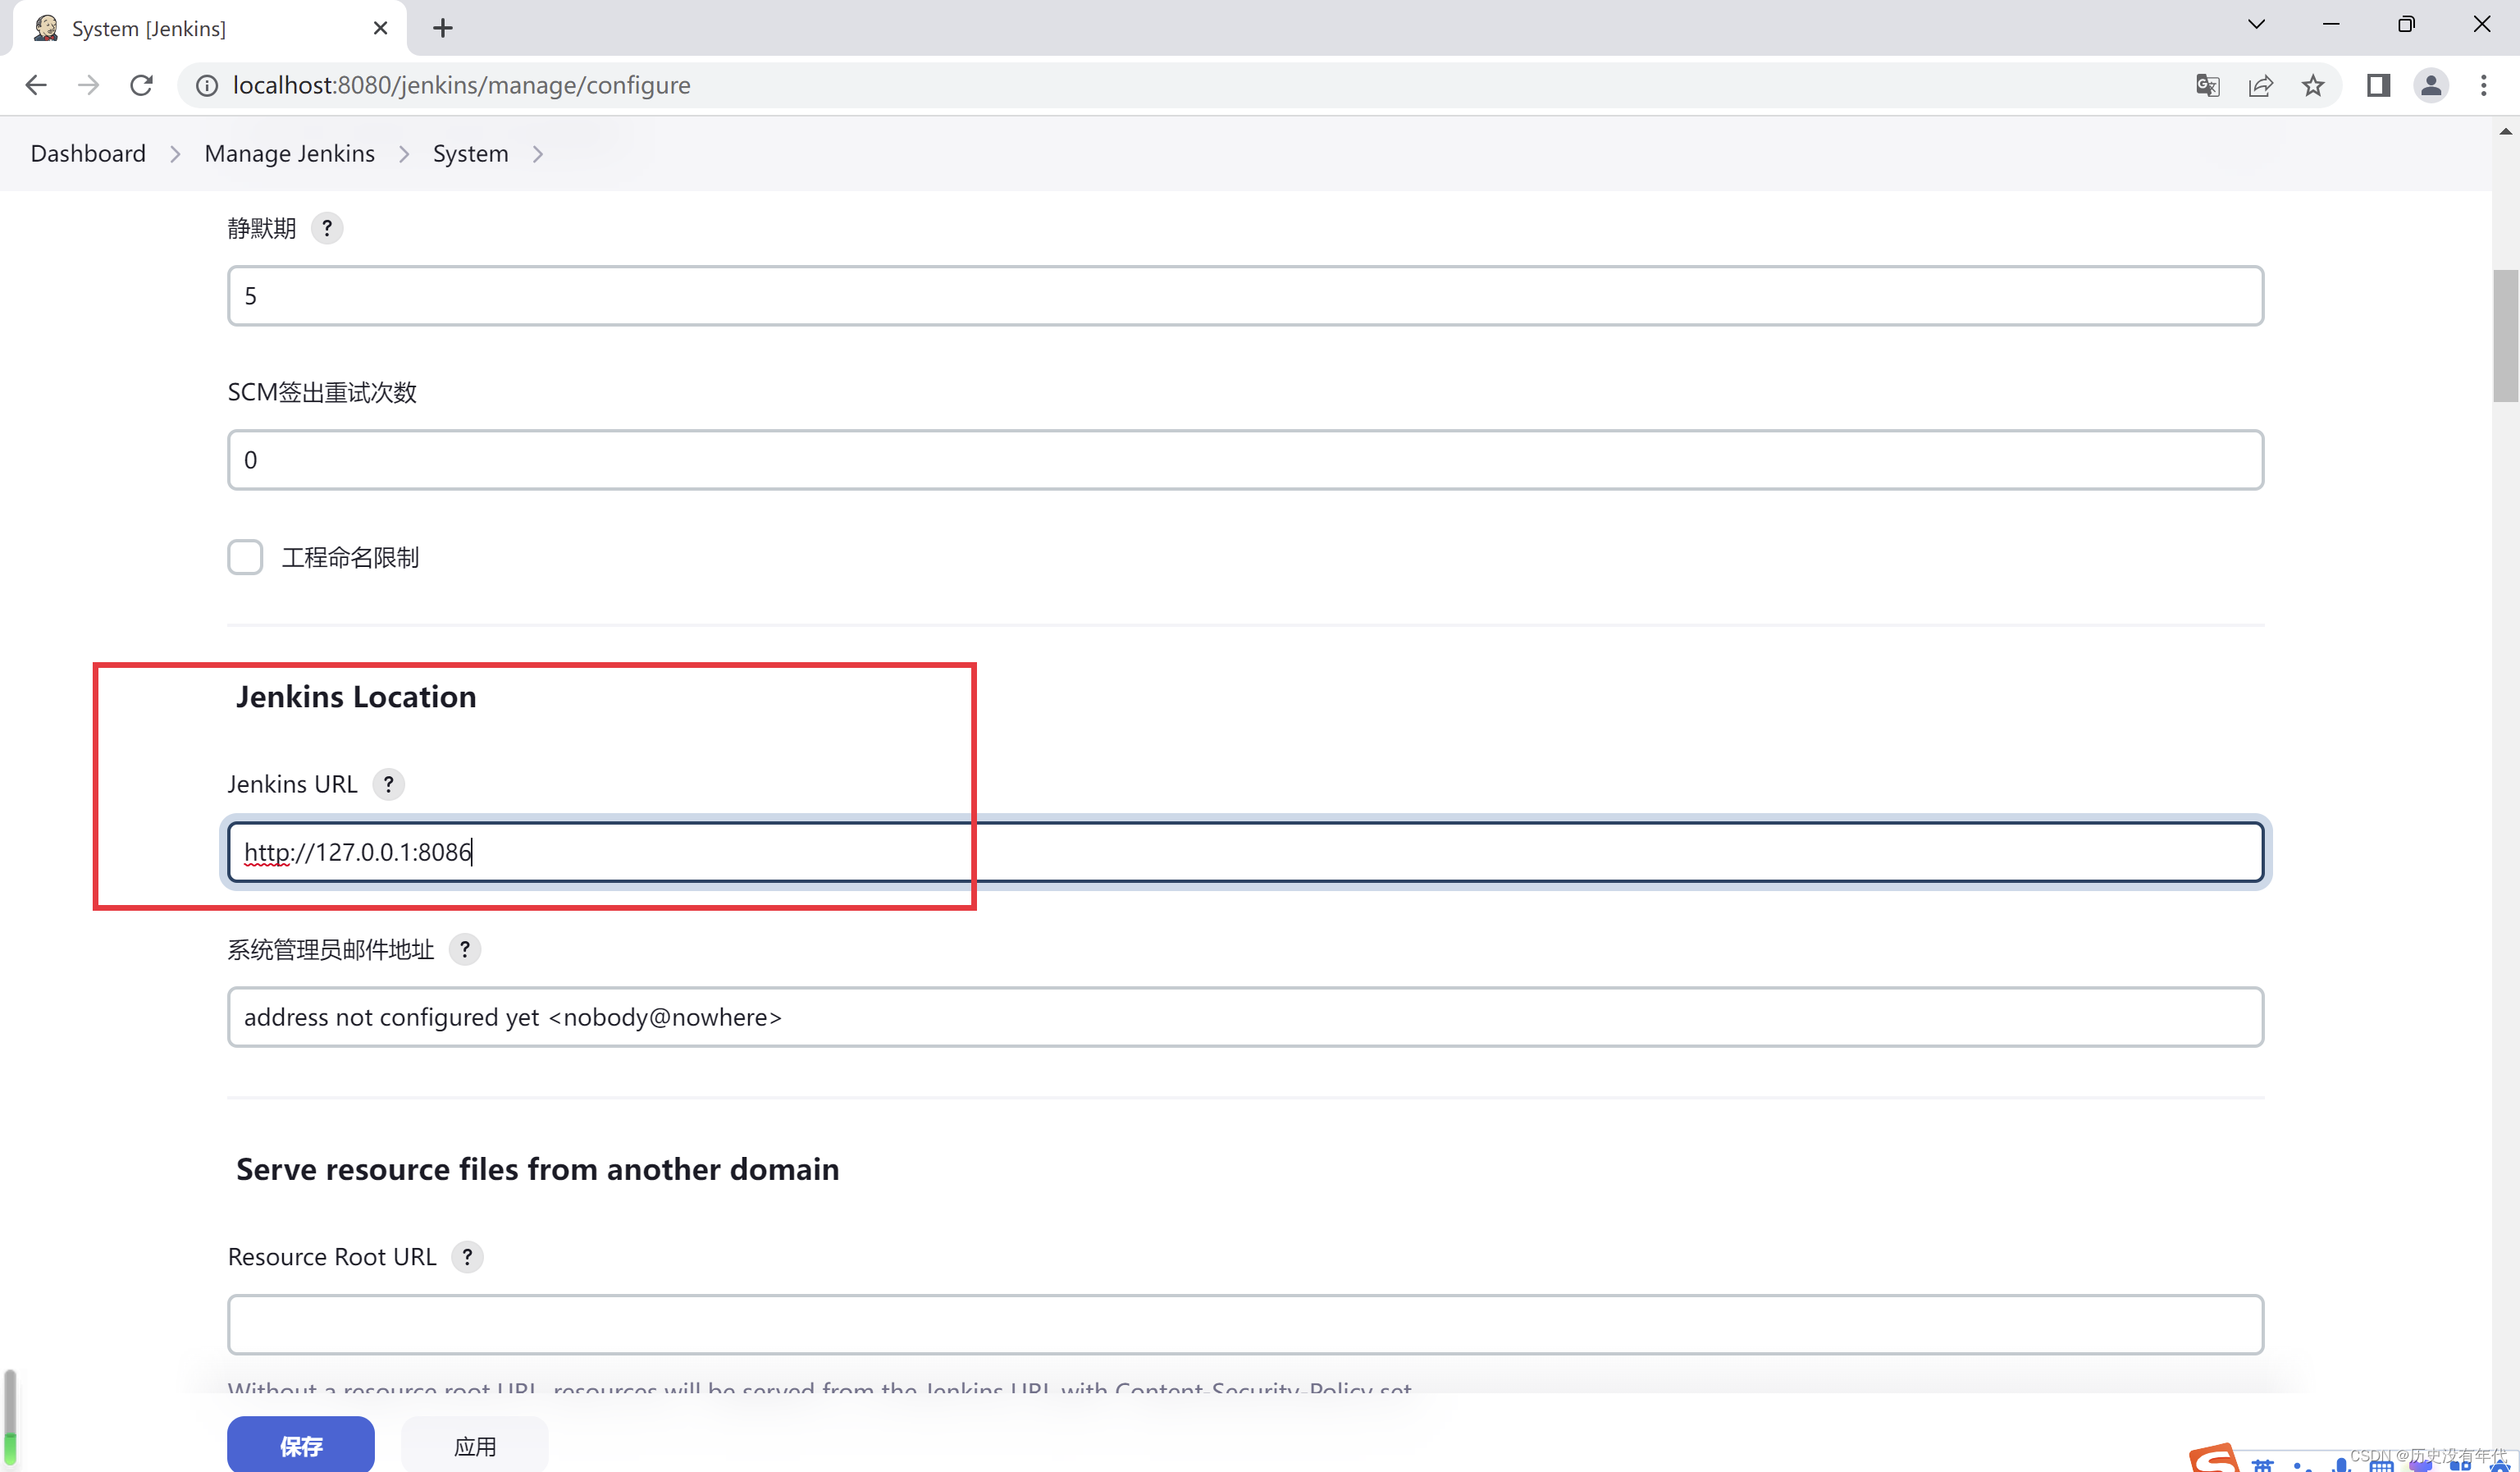The image size is (2520, 1472).
Task: Click the 保存 button
Action: (x=299, y=1444)
